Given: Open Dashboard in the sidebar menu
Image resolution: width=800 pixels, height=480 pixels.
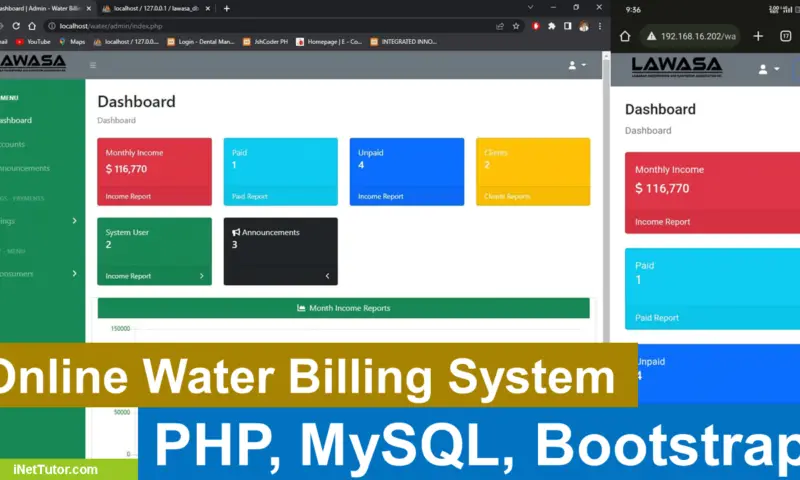Looking at the screenshot, I should pyautogui.click(x=16, y=120).
